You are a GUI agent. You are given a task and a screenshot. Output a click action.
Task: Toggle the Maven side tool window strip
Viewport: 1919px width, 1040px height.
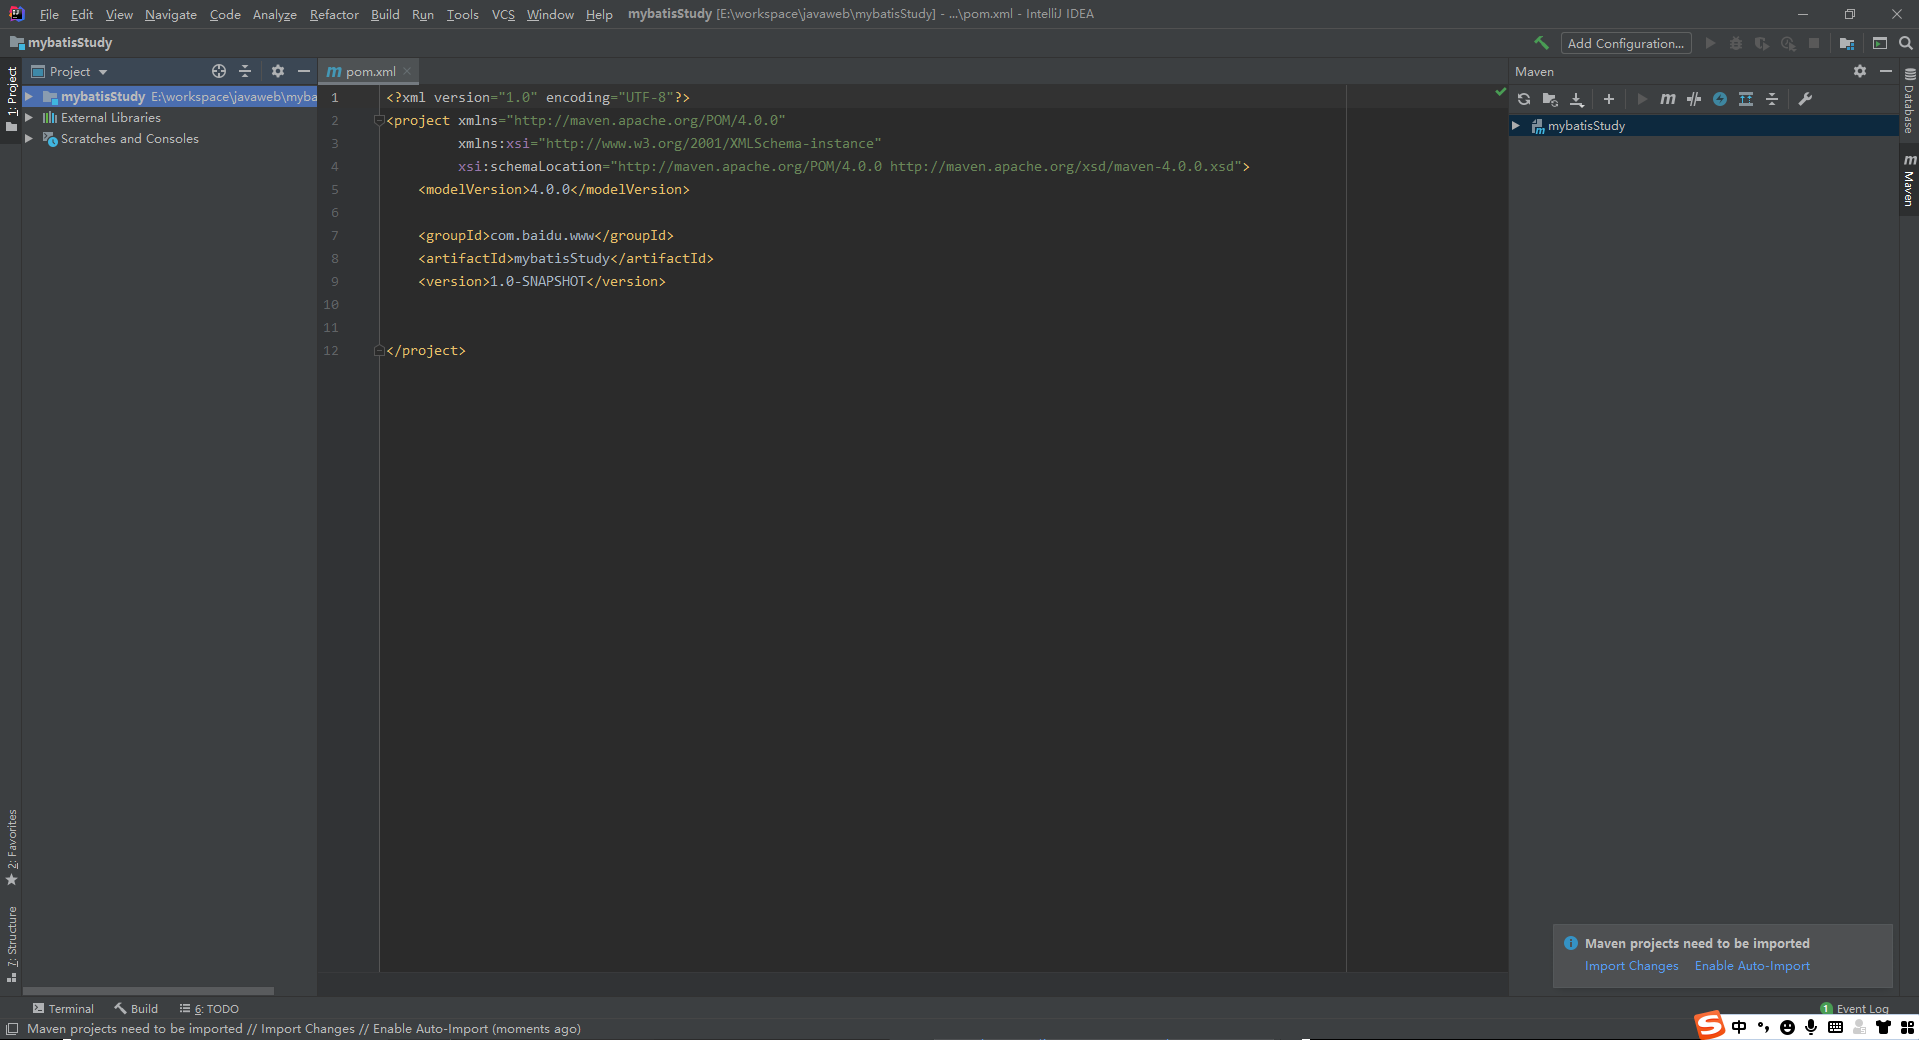click(1909, 181)
